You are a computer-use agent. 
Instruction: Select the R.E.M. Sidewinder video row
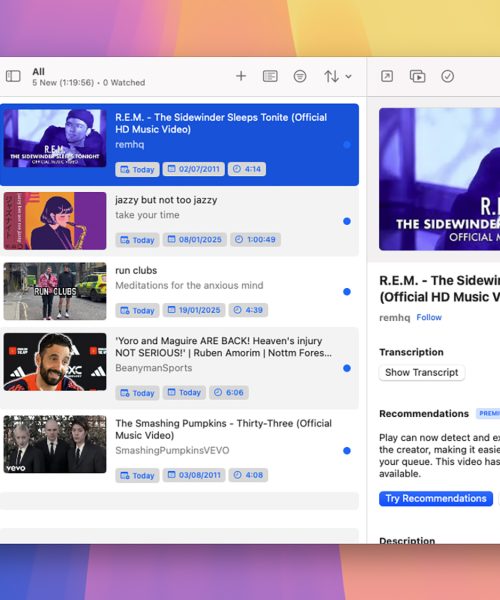point(179,145)
